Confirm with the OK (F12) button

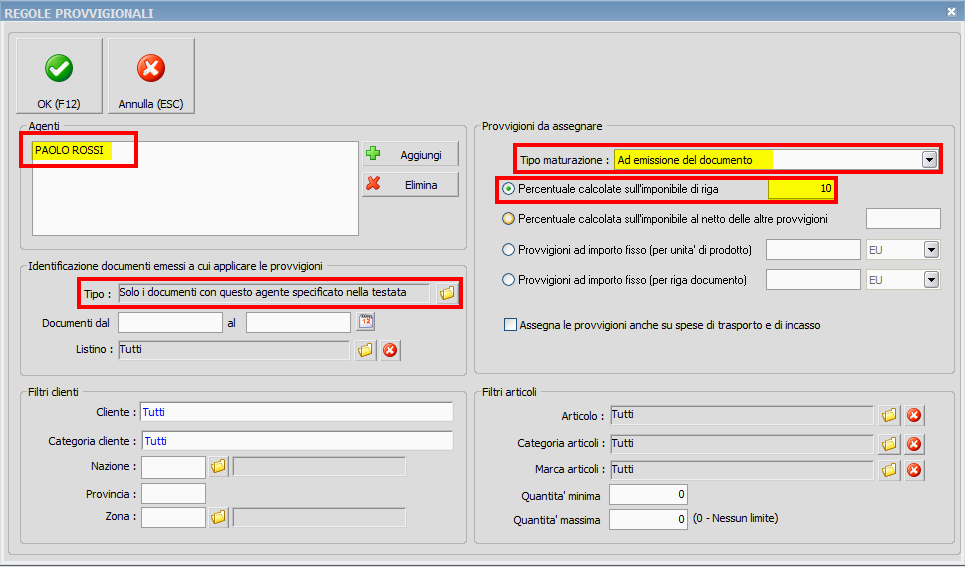pos(58,77)
